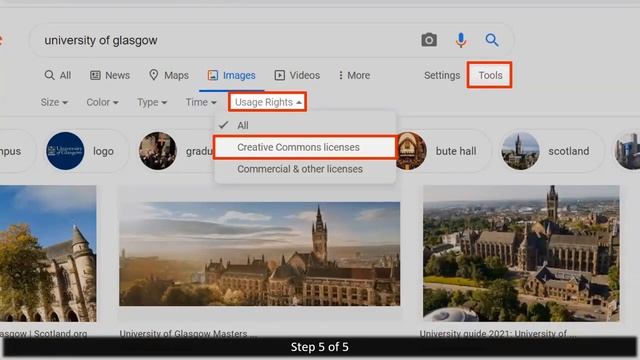Screen dimensions: 640x360
Task: Expand the More menu
Action: coord(354,75)
